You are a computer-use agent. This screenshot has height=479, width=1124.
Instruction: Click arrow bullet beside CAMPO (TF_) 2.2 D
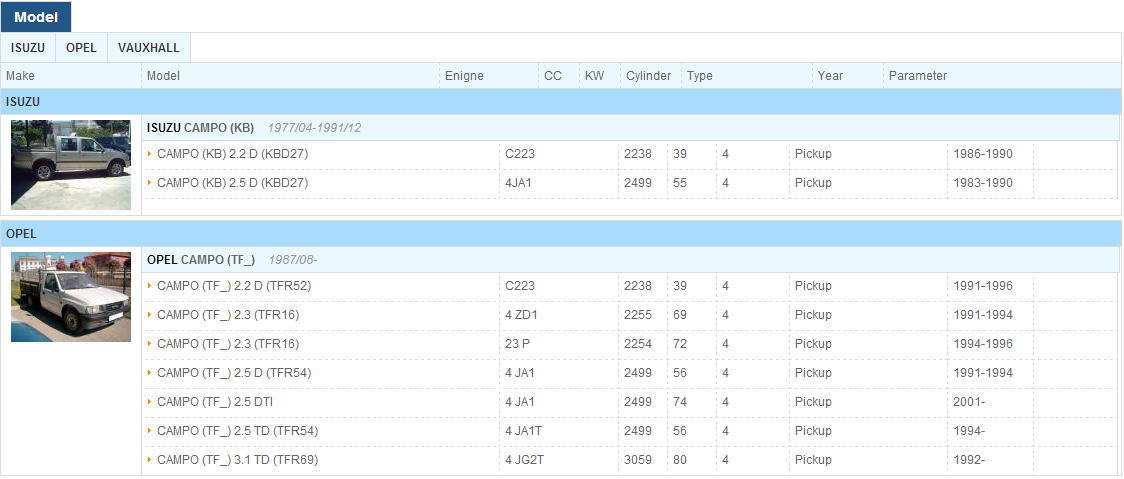point(150,285)
